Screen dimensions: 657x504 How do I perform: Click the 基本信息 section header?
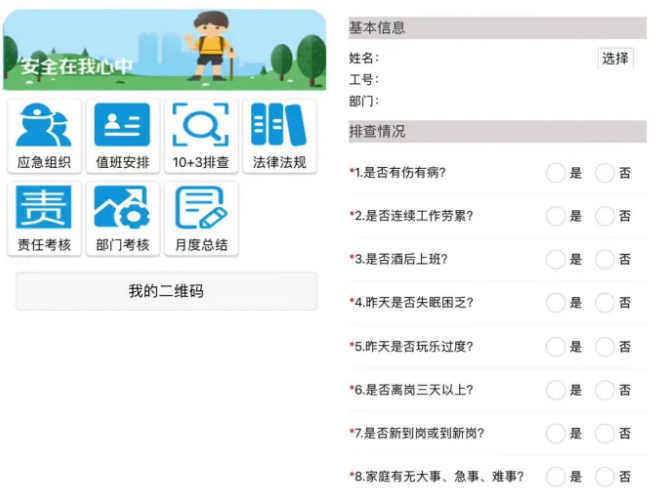[497, 28]
